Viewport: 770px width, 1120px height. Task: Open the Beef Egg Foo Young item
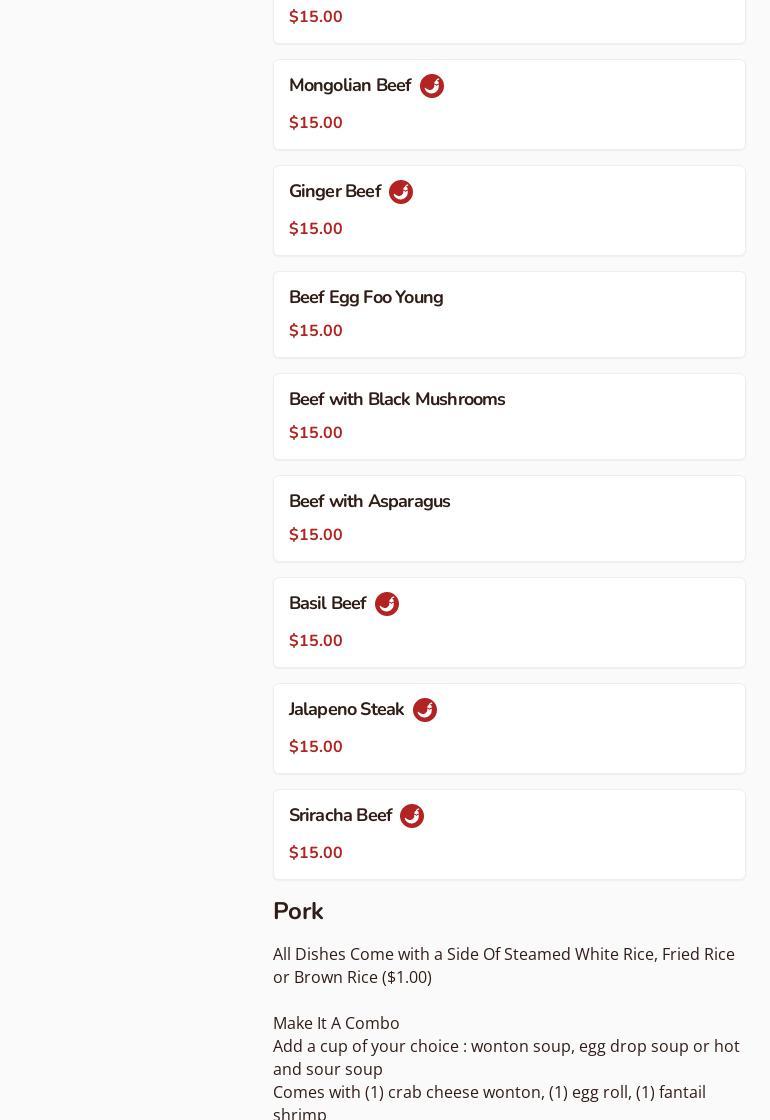366,298
